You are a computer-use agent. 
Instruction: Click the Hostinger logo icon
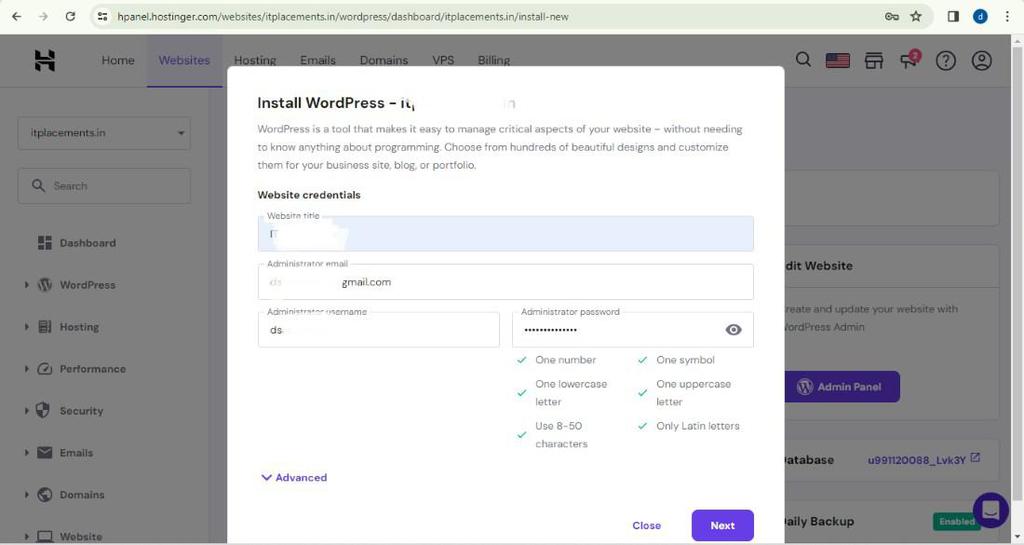[44, 60]
